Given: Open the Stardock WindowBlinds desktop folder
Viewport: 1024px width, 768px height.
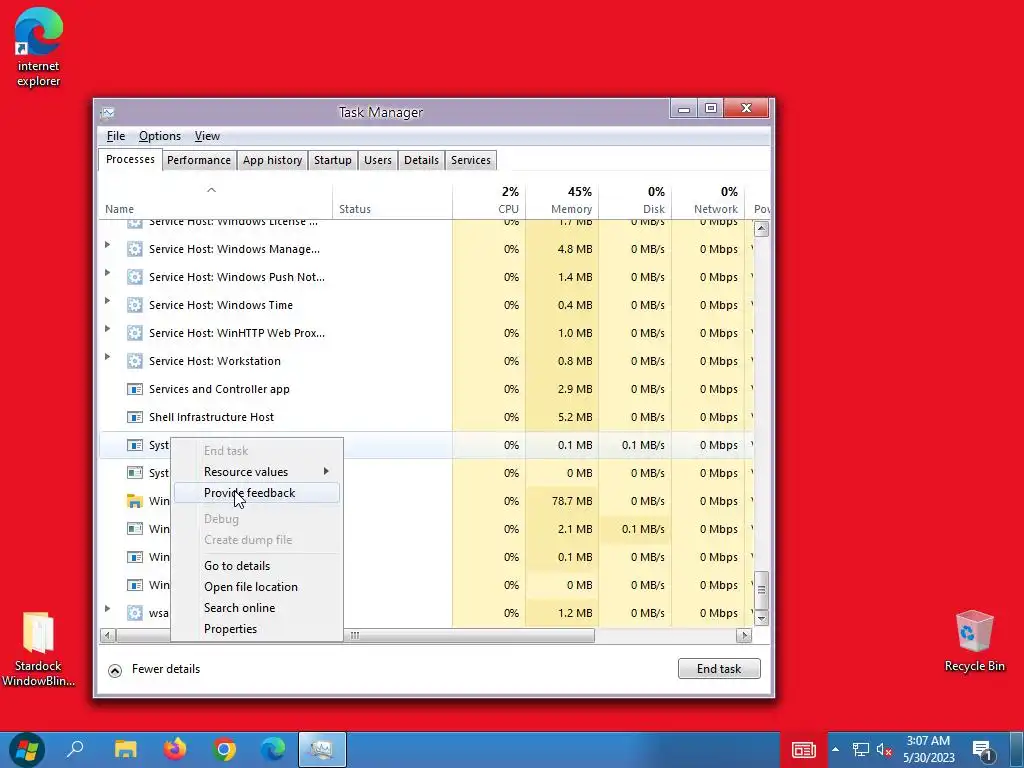Looking at the screenshot, I should tap(38, 648).
